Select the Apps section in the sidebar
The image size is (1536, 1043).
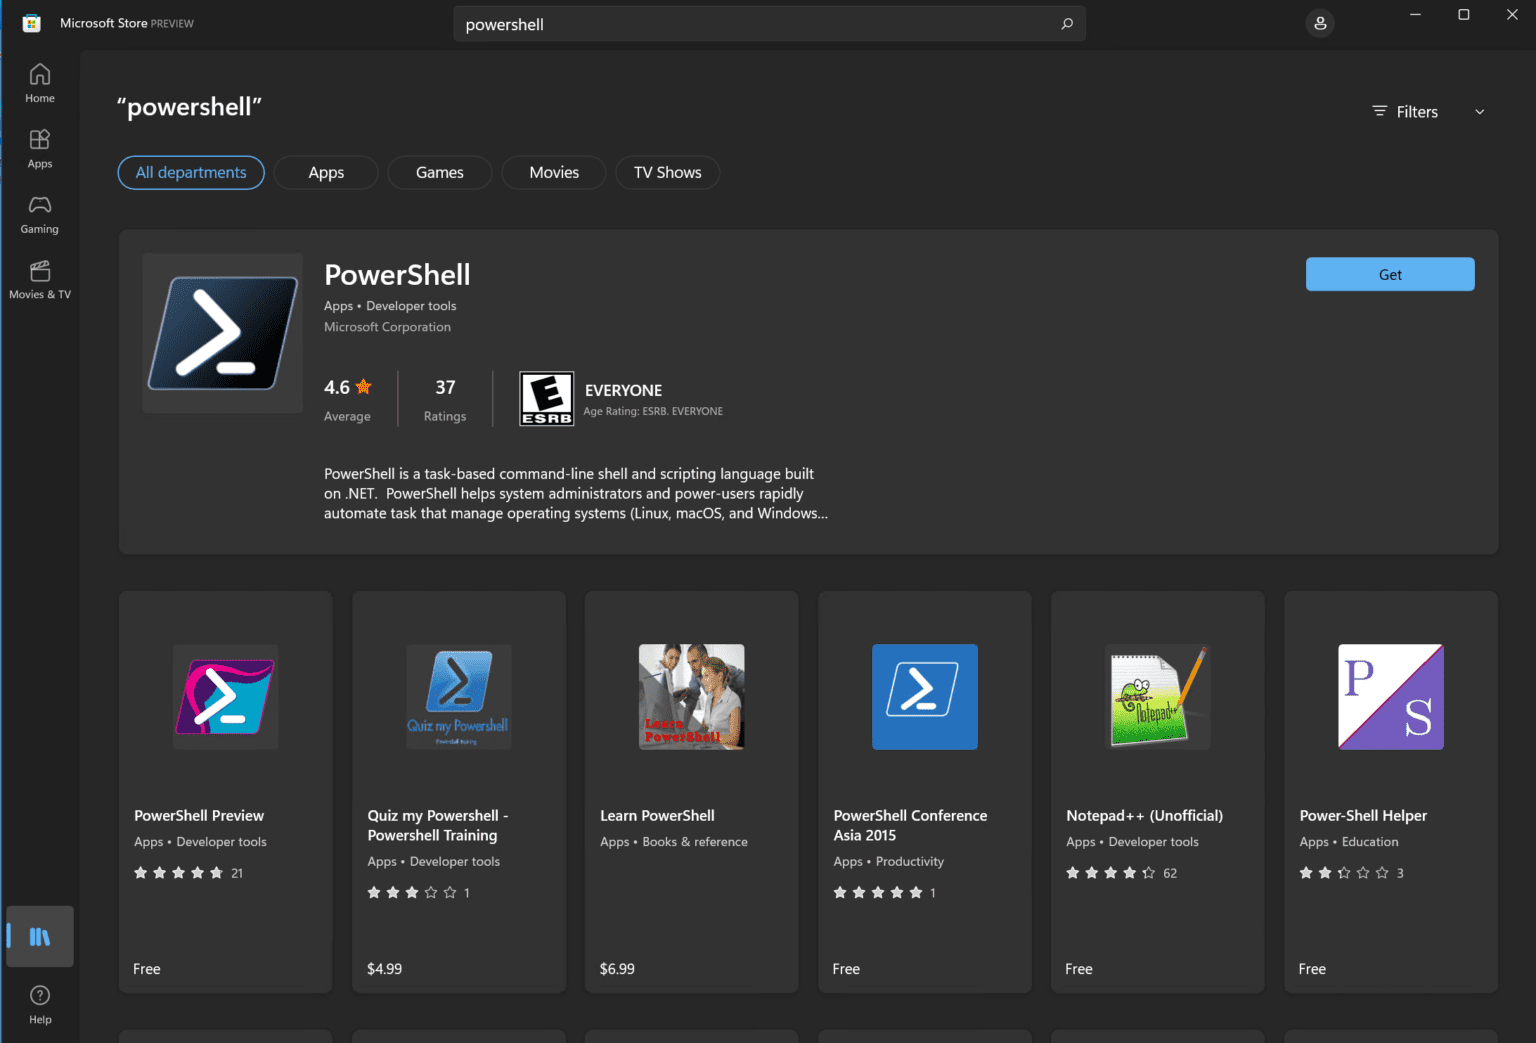(39, 148)
